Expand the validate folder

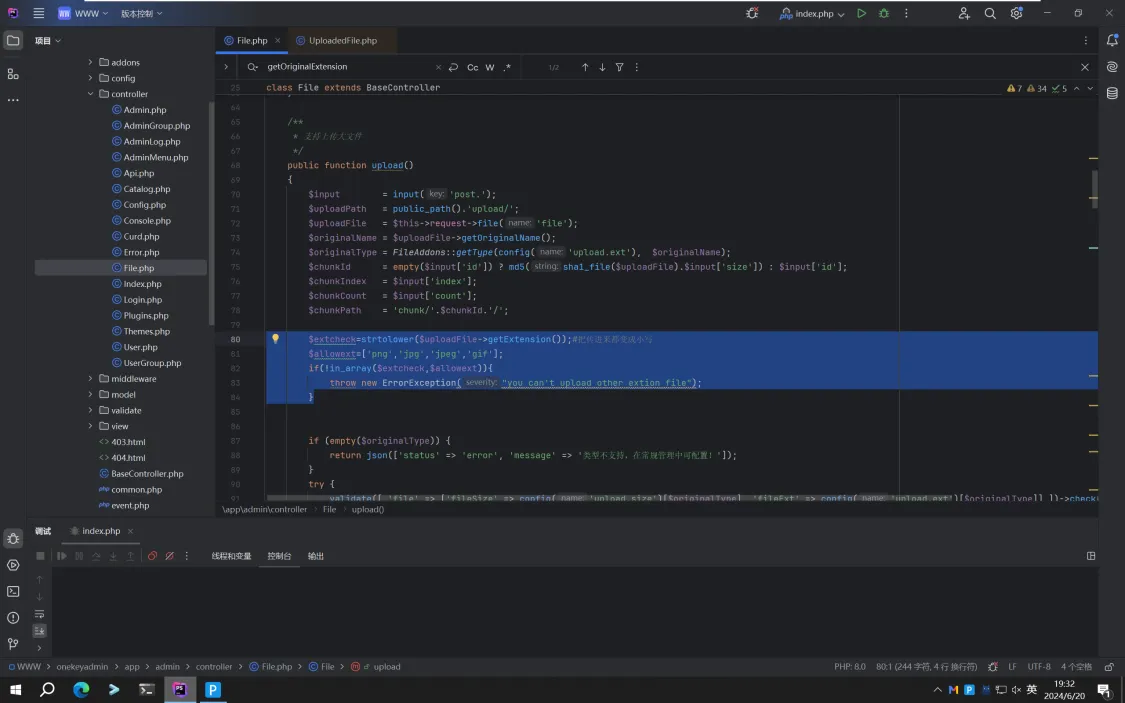(90, 410)
